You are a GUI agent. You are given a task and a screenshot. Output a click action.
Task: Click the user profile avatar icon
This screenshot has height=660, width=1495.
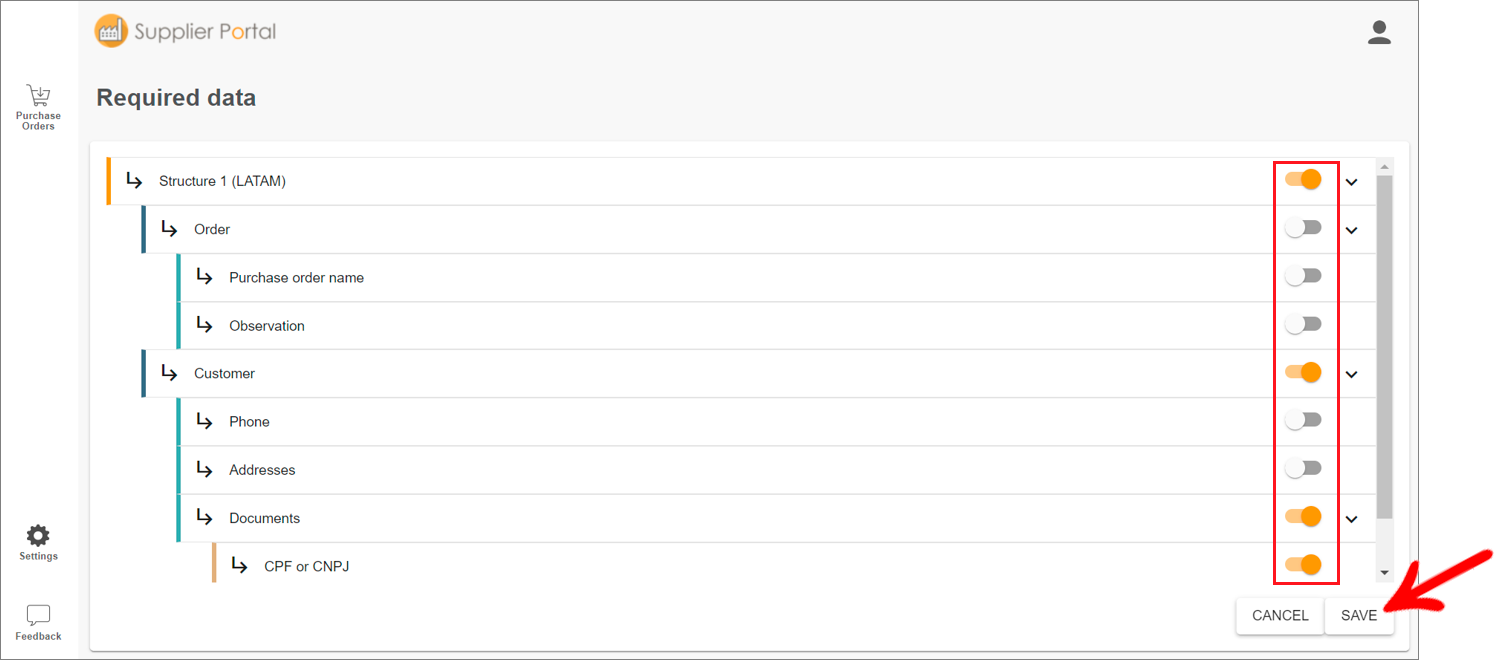click(1379, 32)
